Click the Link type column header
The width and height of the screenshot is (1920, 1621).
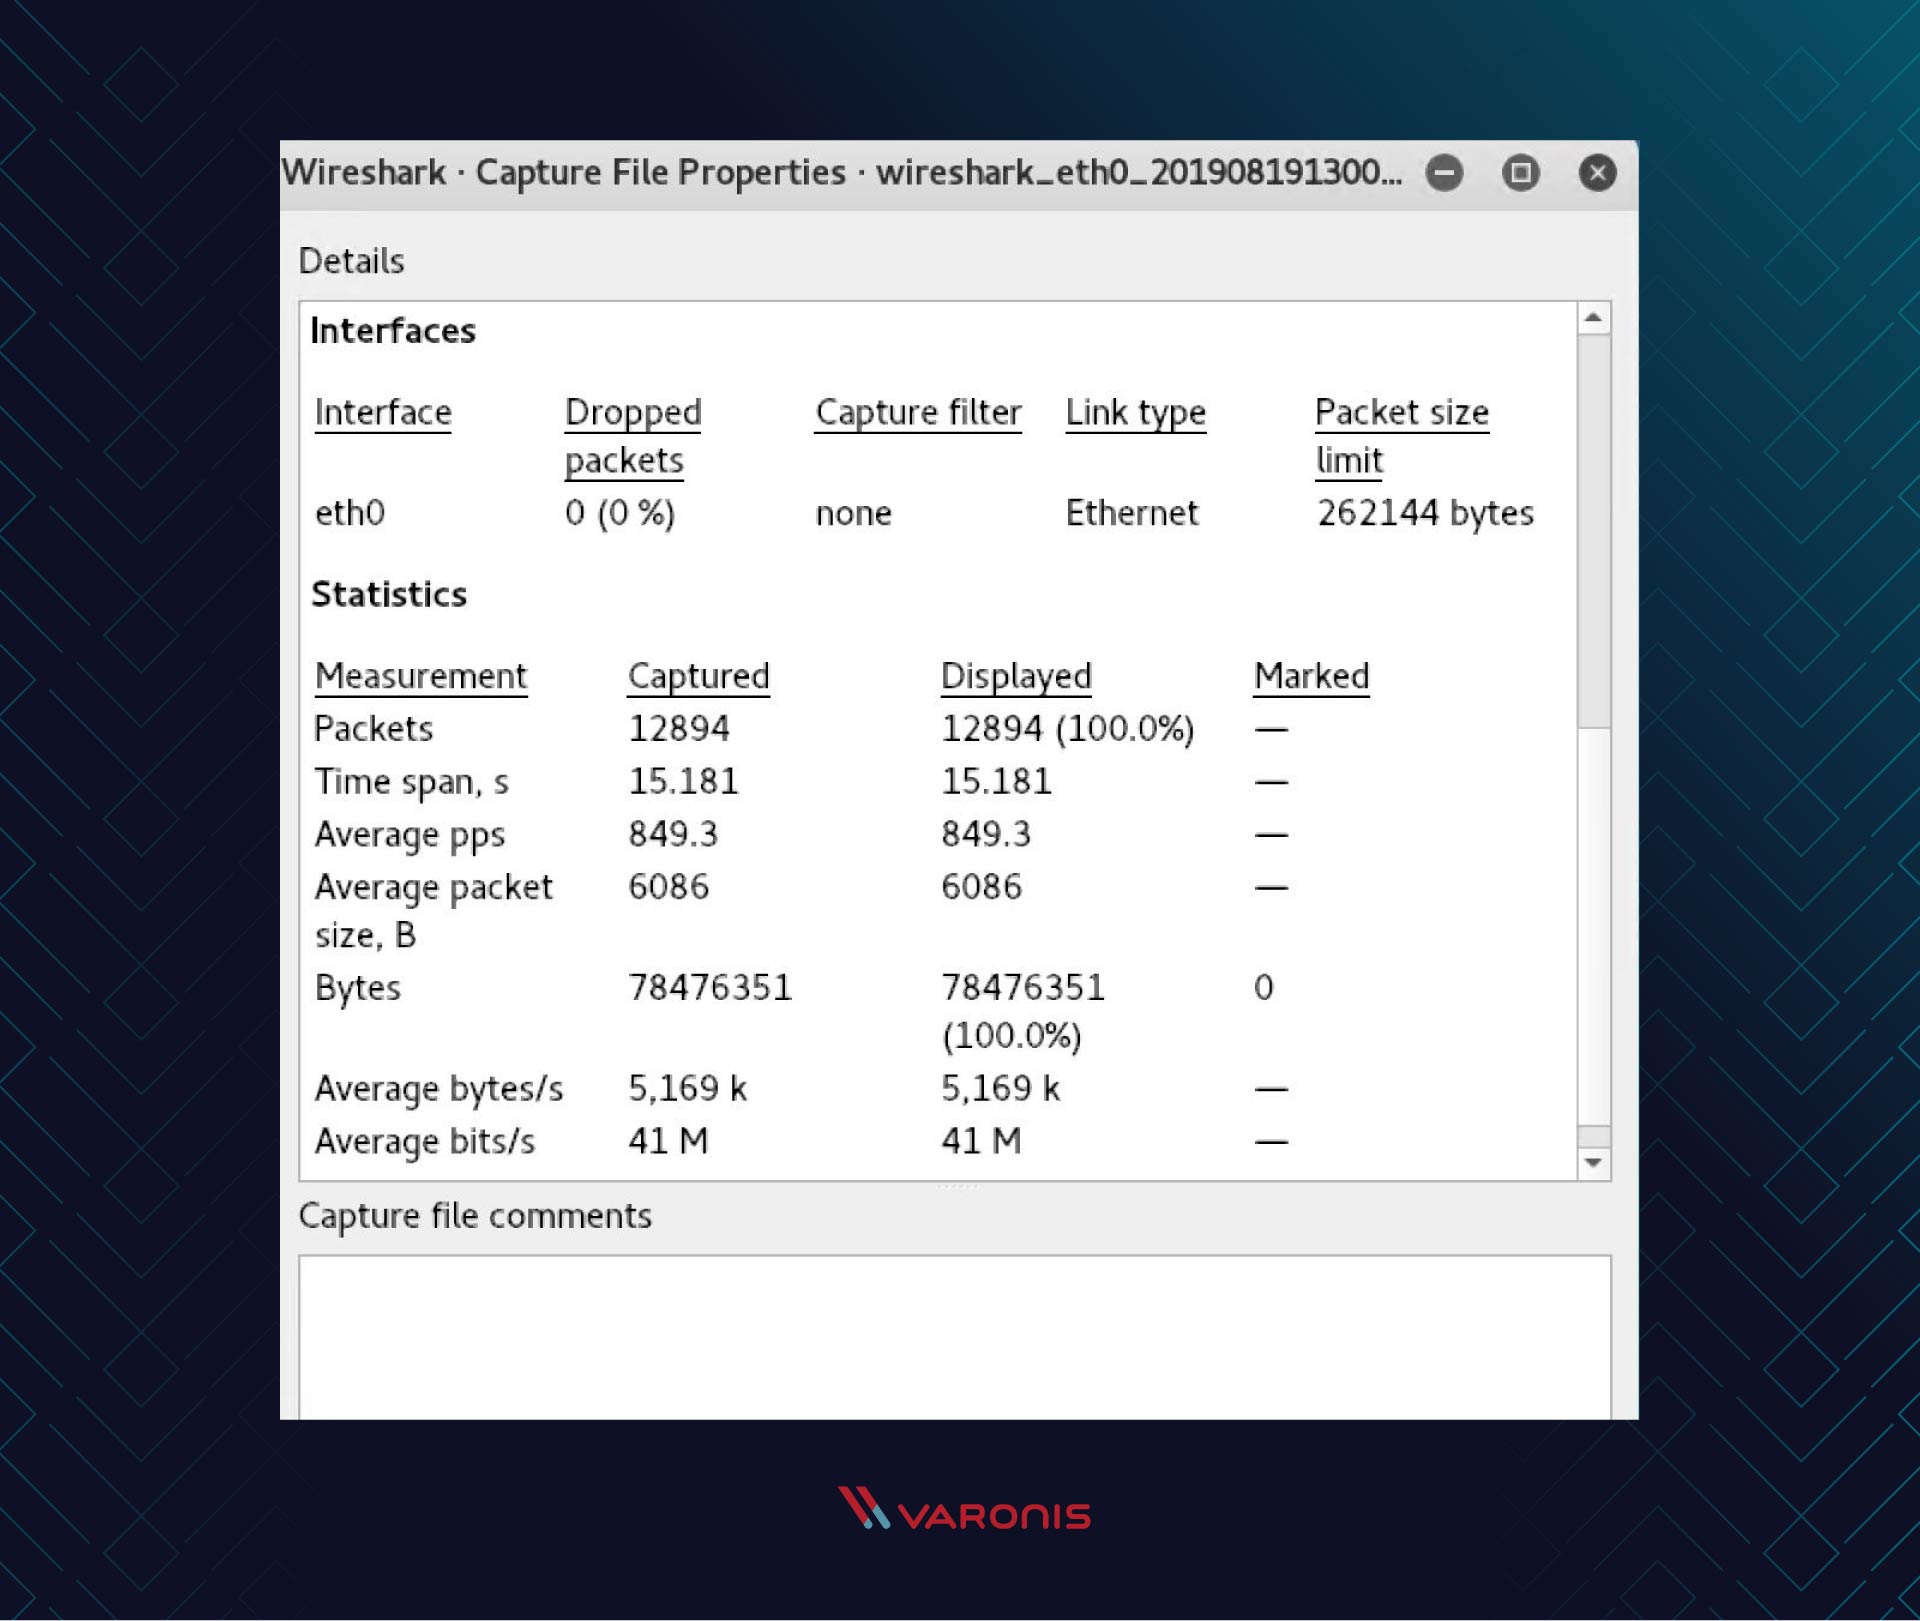(x=1136, y=413)
